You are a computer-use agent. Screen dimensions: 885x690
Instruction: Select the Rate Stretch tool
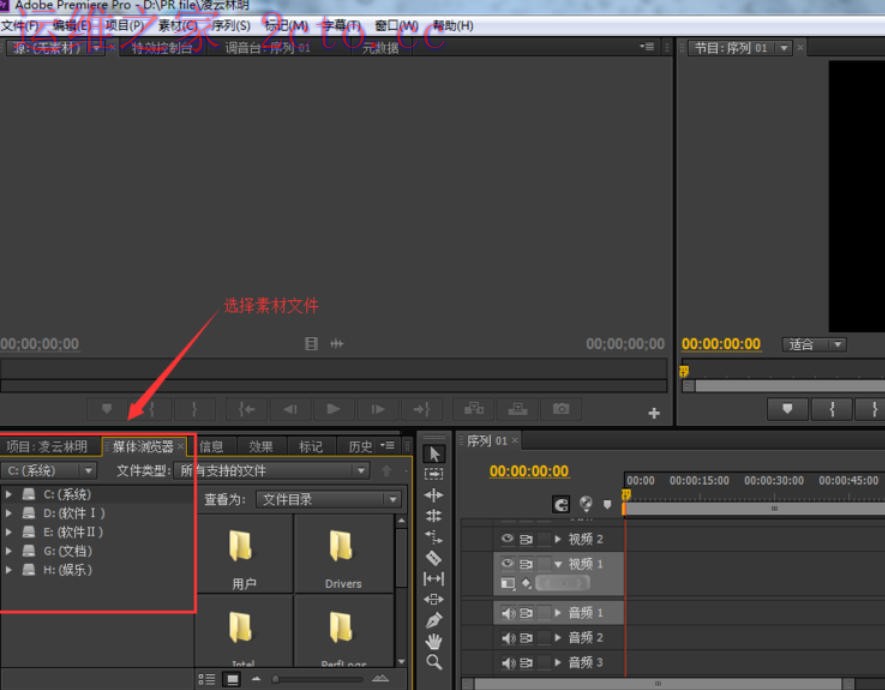(x=433, y=537)
